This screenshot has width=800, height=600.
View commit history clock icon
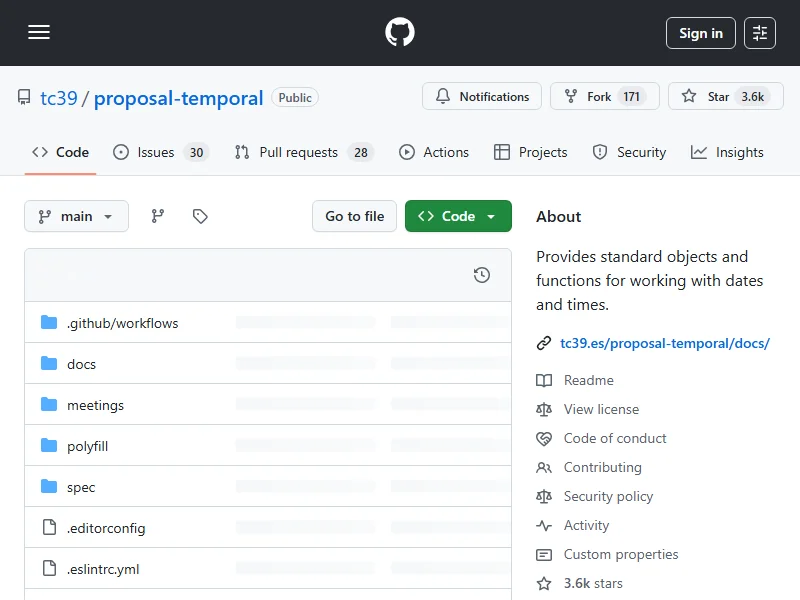pyautogui.click(x=482, y=275)
